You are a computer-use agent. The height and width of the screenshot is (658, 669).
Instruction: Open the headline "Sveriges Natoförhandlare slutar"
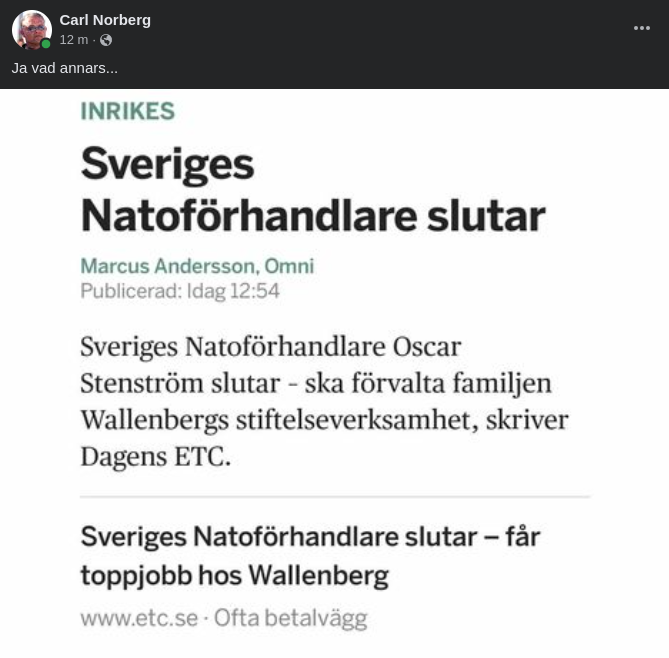(x=312, y=189)
